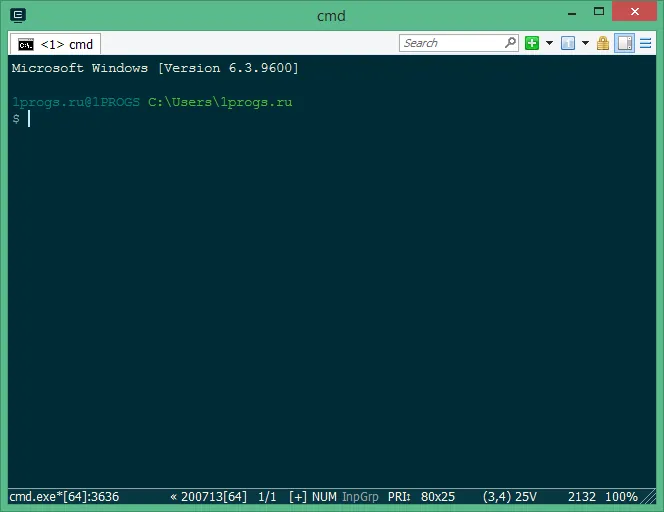The height and width of the screenshot is (512, 664).
Task: Toggle the alternative mode pane icon
Action: [625, 43]
